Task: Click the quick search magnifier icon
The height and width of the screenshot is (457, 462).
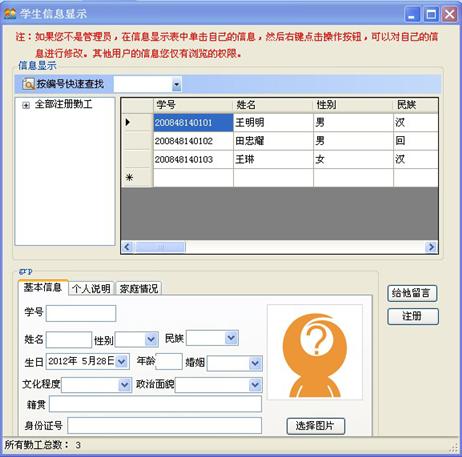Action: (28, 84)
